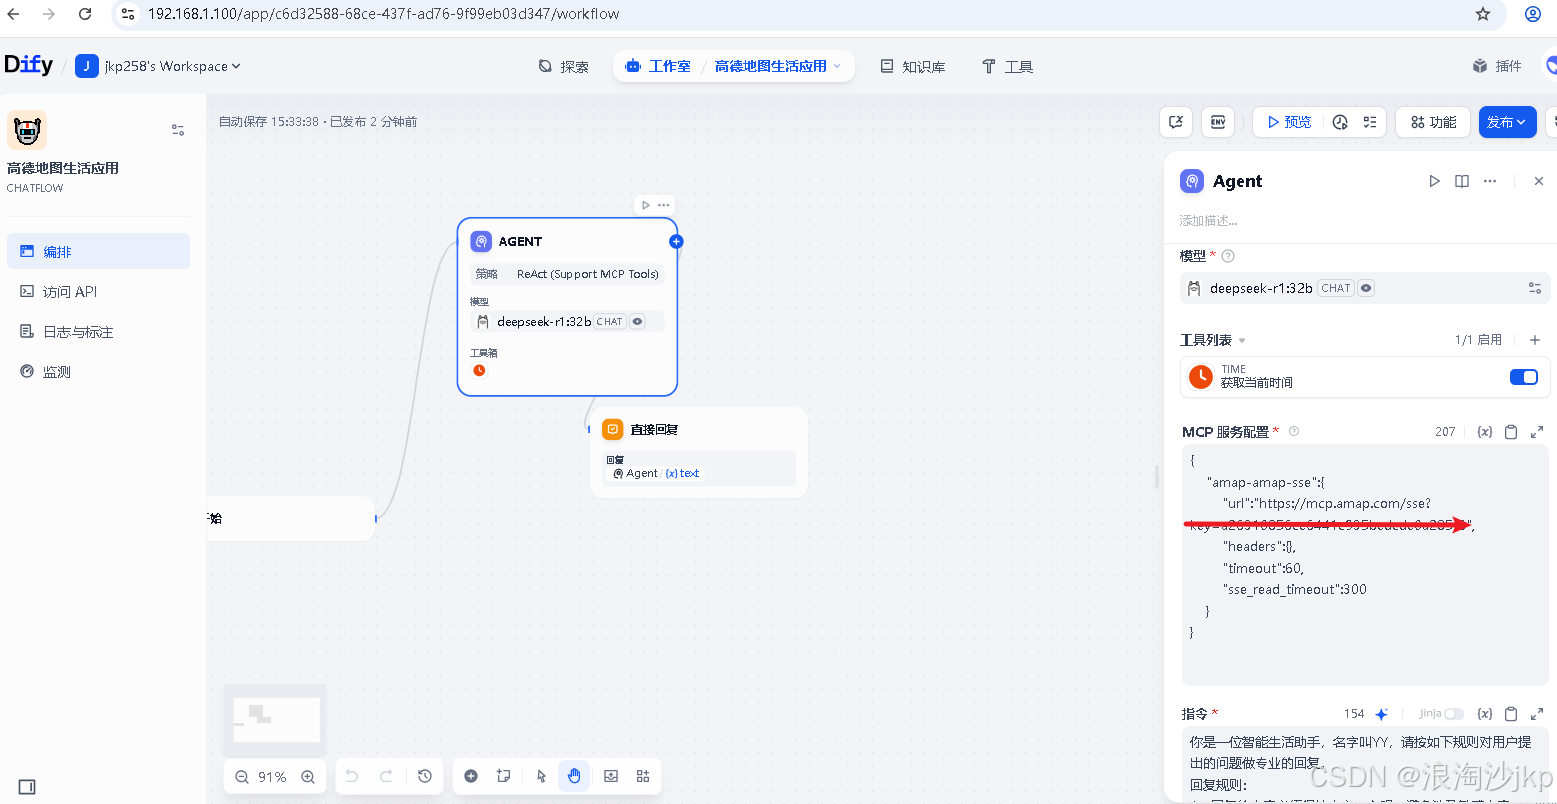The image size is (1557, 804).
Task: Start 预览 preview run
Action: [x=1289, y=122]
